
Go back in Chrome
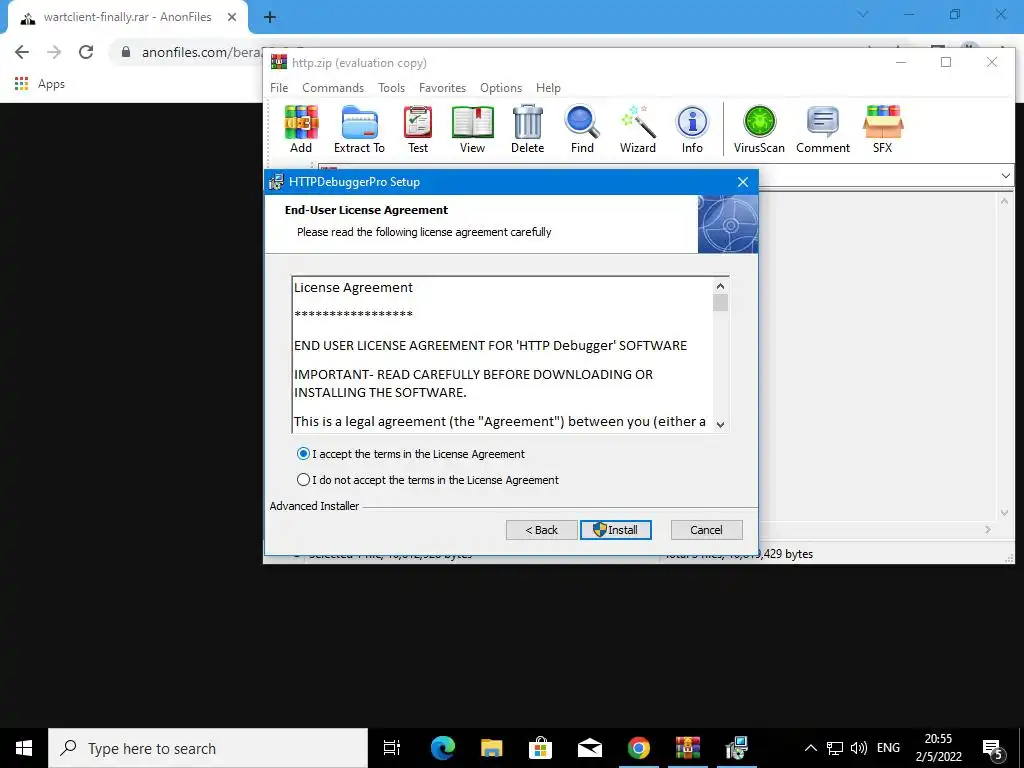pyautogui.click(x=22, y=52)
